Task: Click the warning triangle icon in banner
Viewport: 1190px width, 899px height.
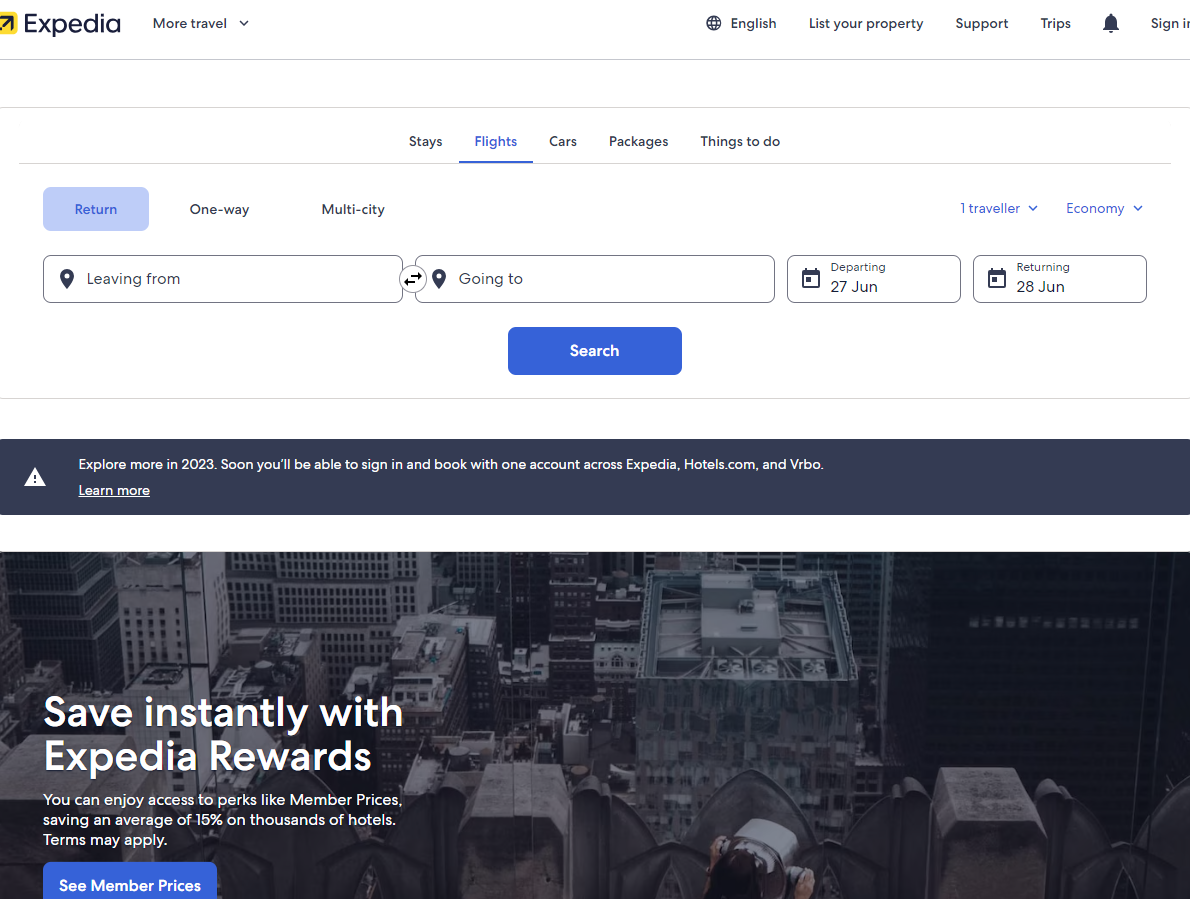Action: pyautogui.click(x=35, y=477)
